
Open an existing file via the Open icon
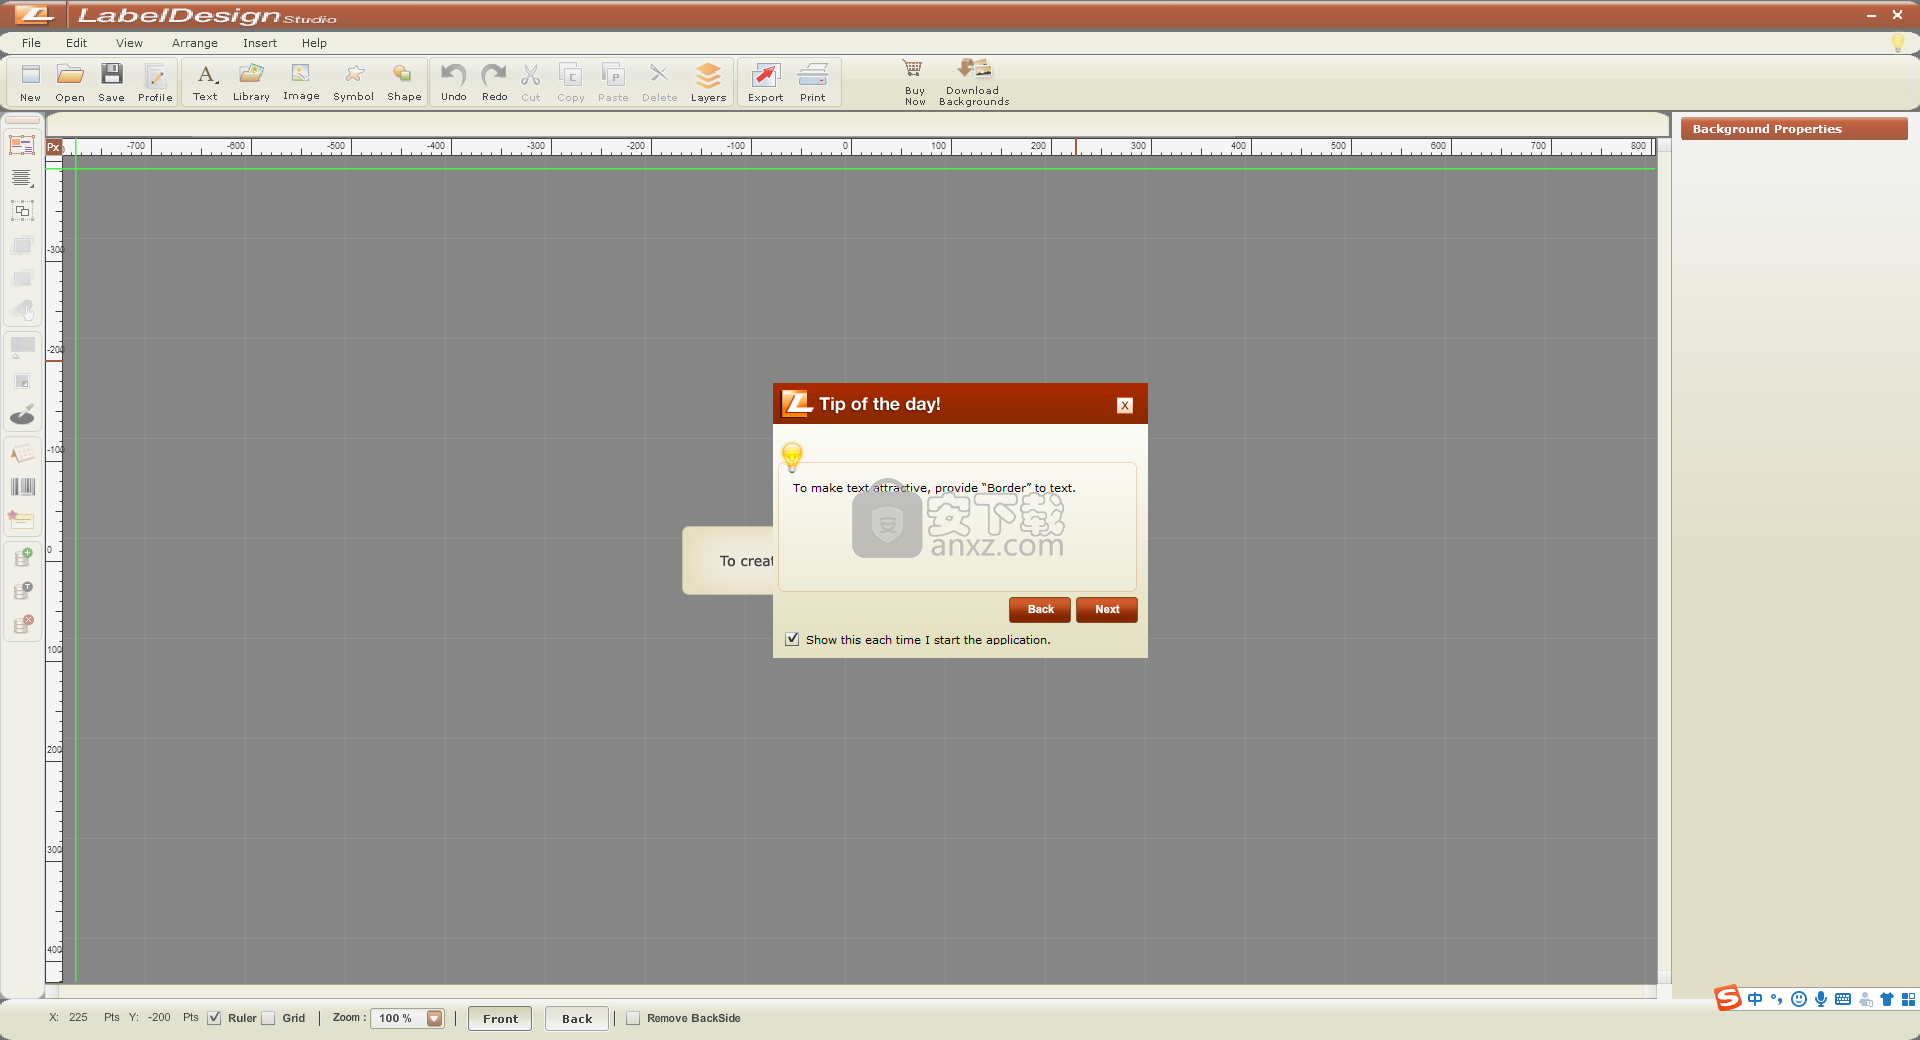coord(70,82)
